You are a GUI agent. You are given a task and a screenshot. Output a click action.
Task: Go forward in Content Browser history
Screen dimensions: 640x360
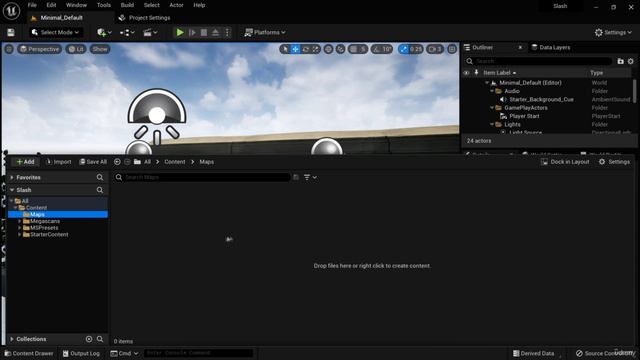pos(127,162)
